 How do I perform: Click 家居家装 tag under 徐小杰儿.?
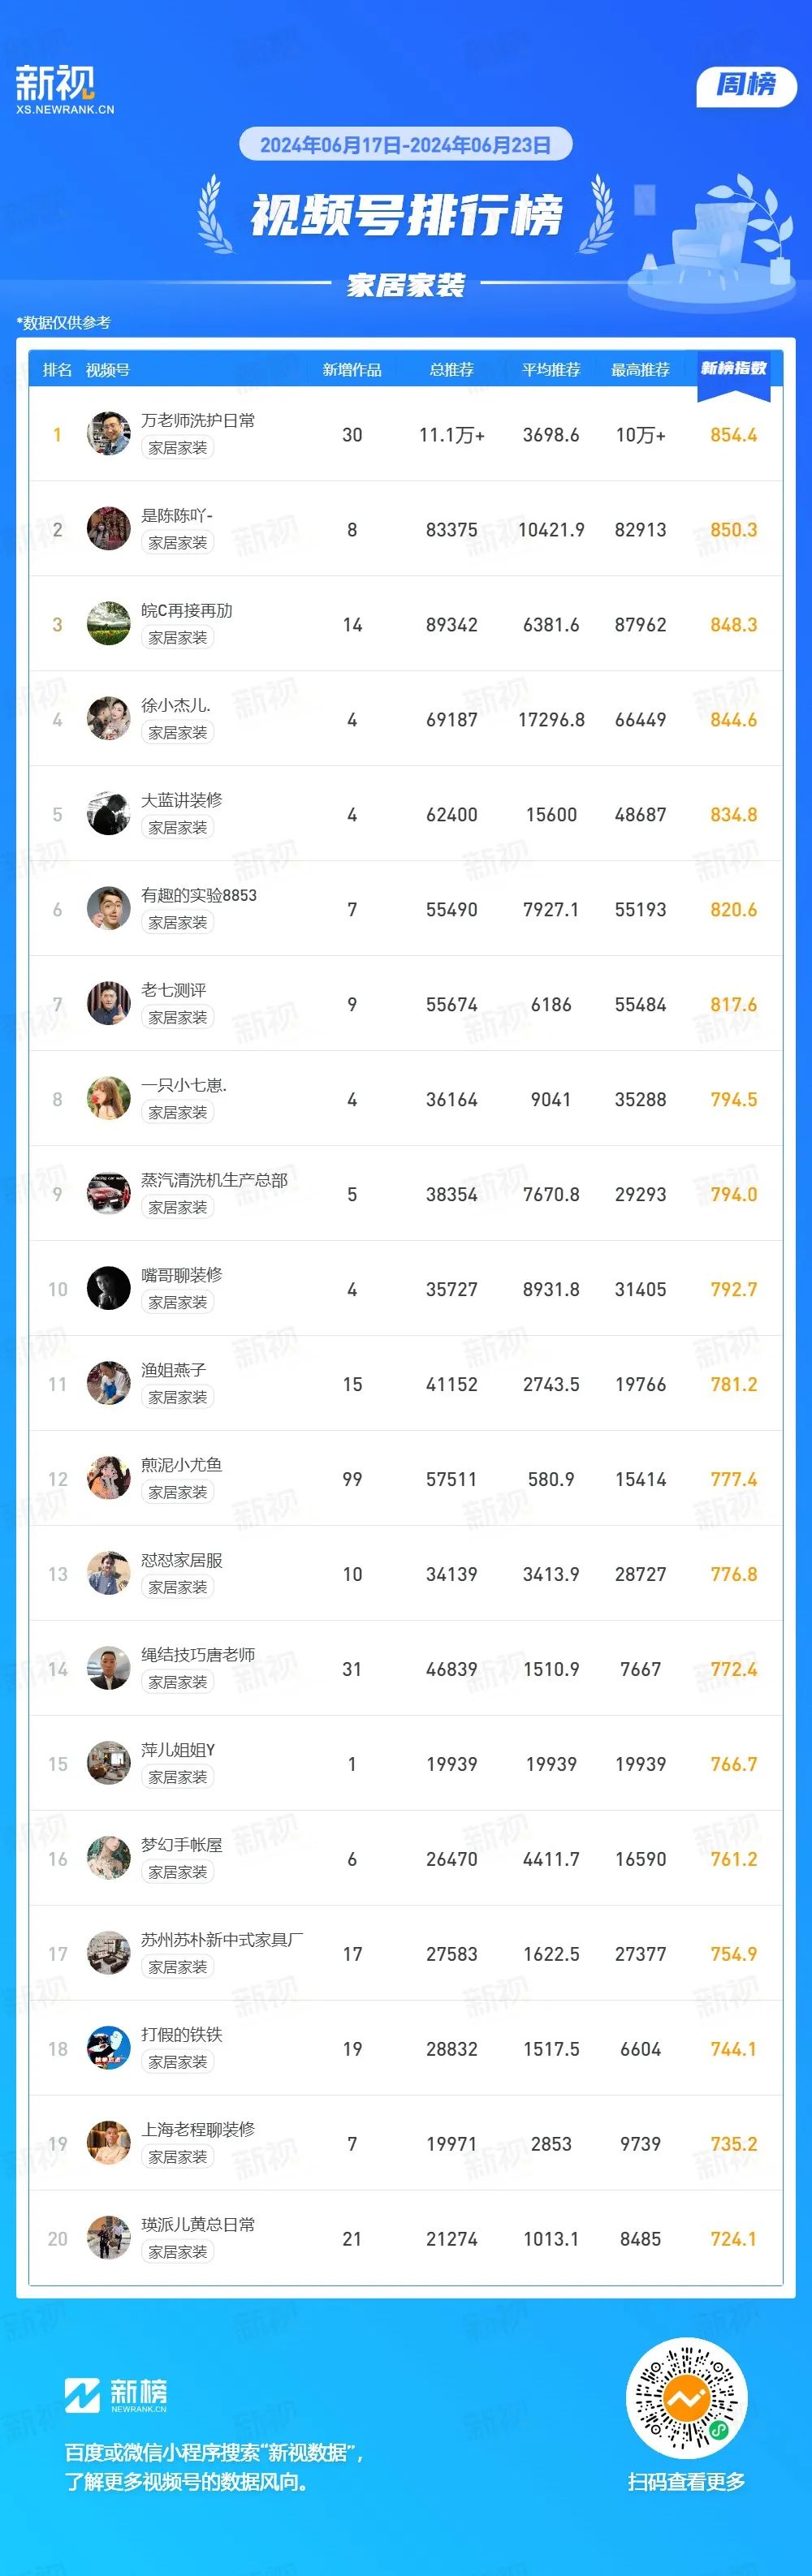tap(178, 733)
